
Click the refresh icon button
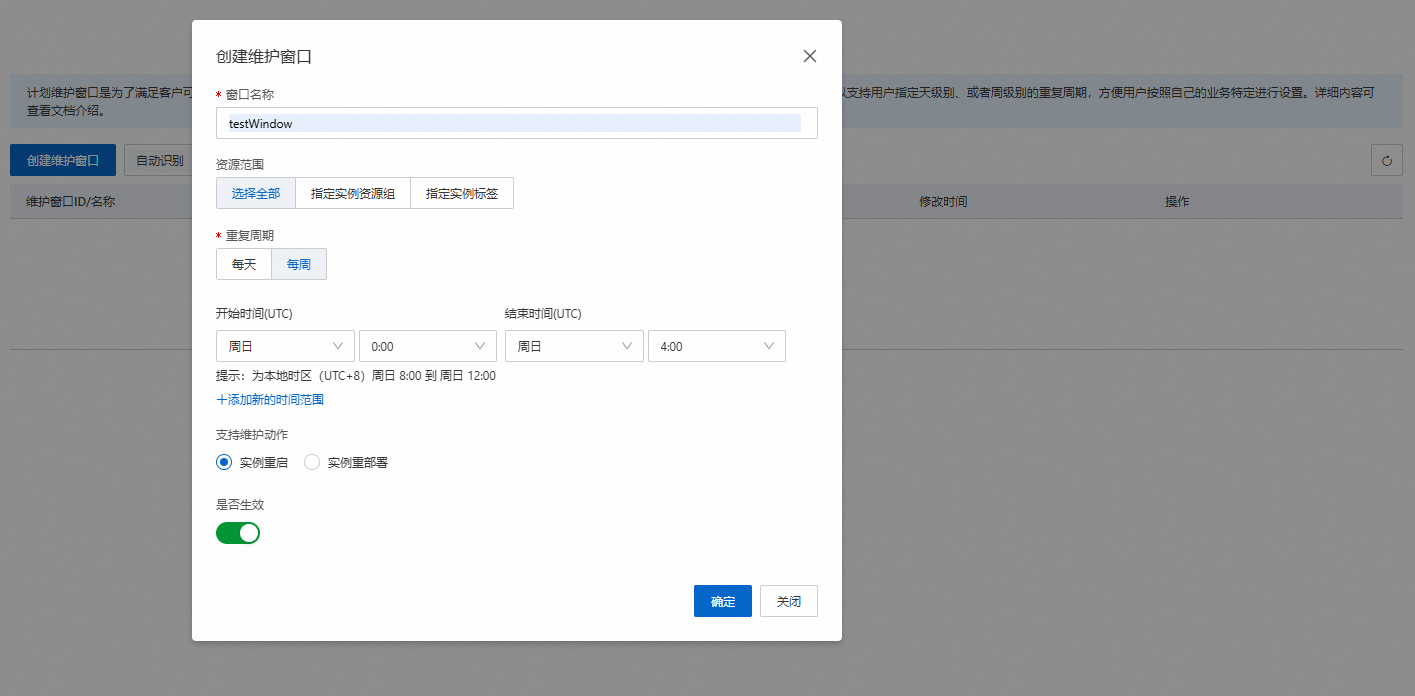tap(1386, 160)
